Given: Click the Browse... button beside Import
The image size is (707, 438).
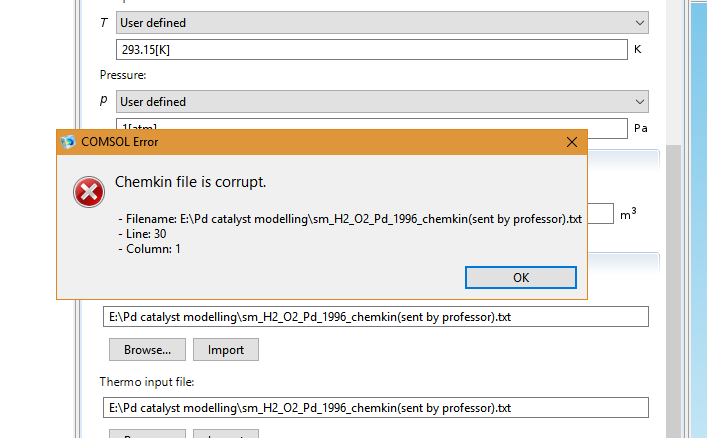Looking at the screenshot, I should [147, 350].
